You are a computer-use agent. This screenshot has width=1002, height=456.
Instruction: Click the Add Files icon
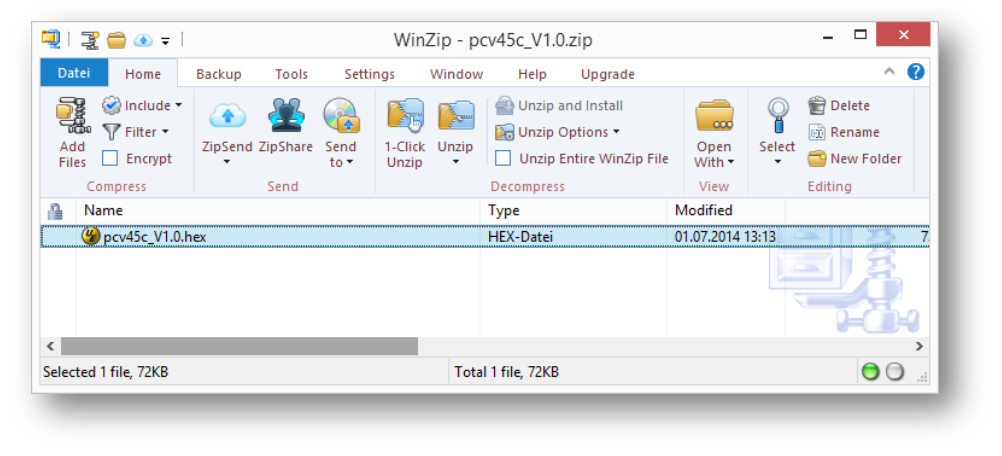coord(72,117)
